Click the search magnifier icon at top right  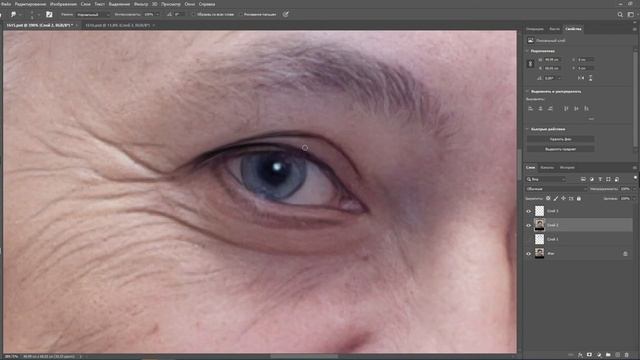620,14
